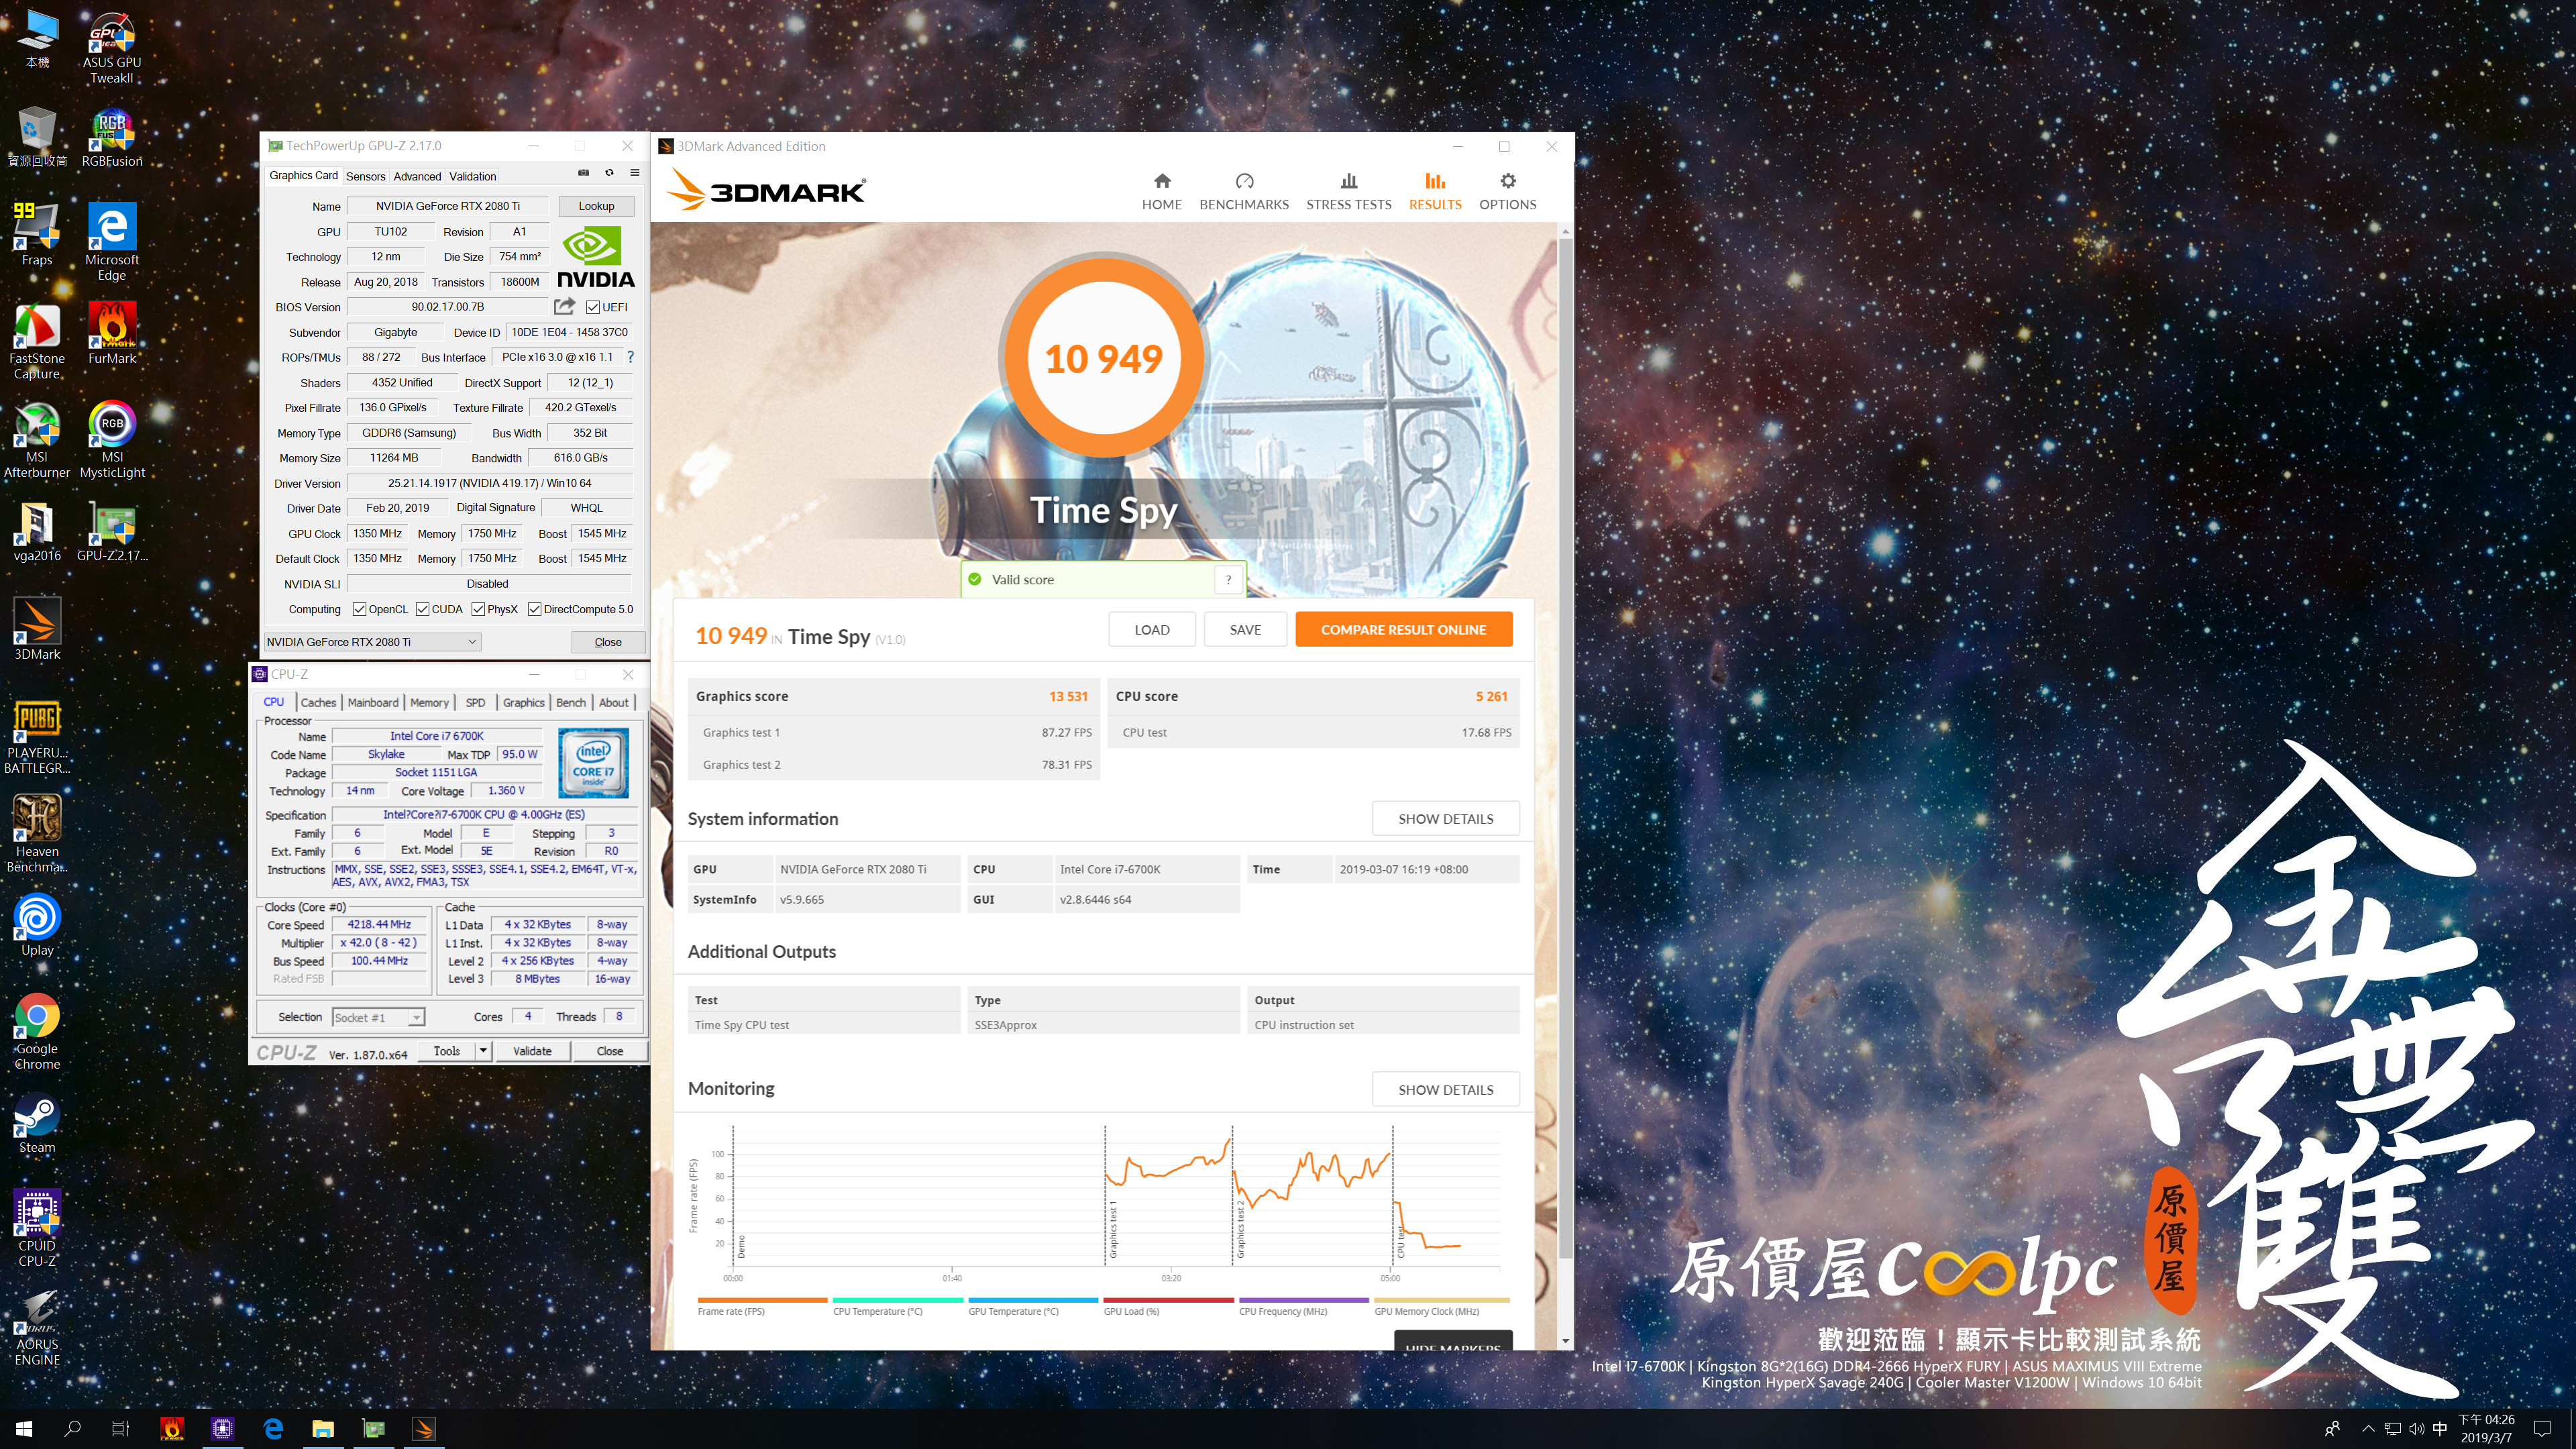This screenshot has width=2576, height=1449.
Task: Toggle the OpenCL checkbox in GPU-Z
Action: pos(359,609)
